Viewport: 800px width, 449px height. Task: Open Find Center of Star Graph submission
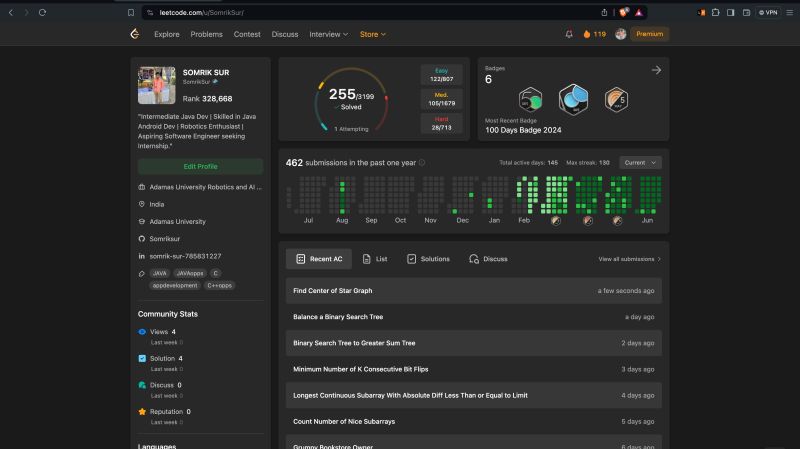(x=473, y=291)
